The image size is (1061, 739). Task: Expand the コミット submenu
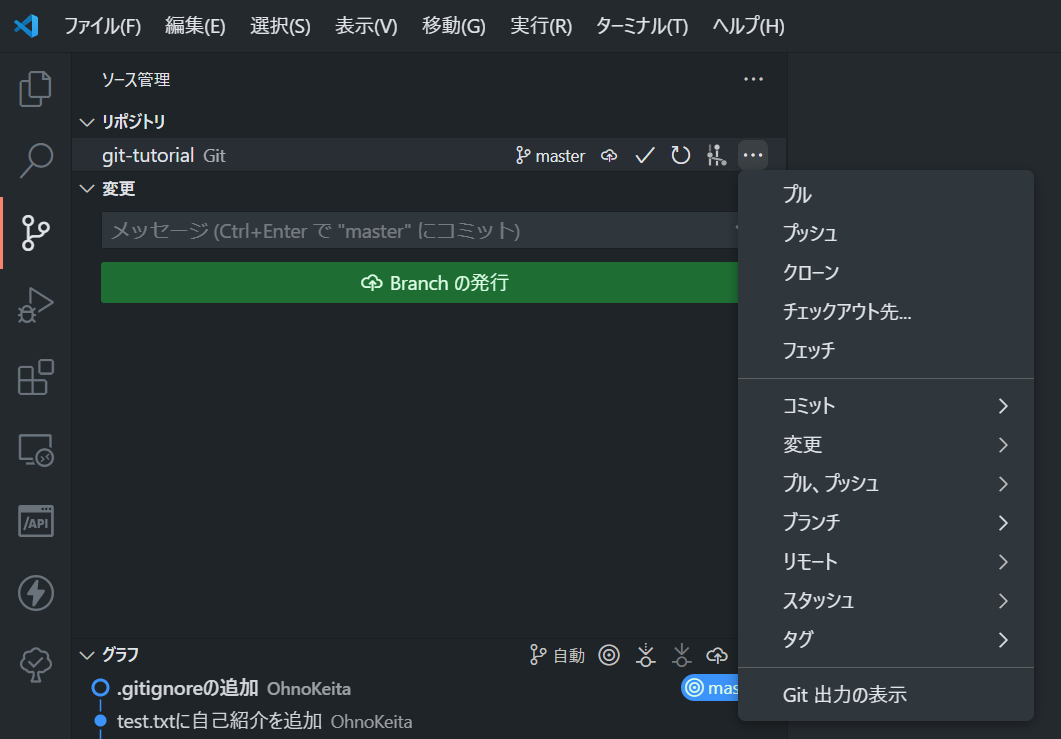[x=886, y=405]
